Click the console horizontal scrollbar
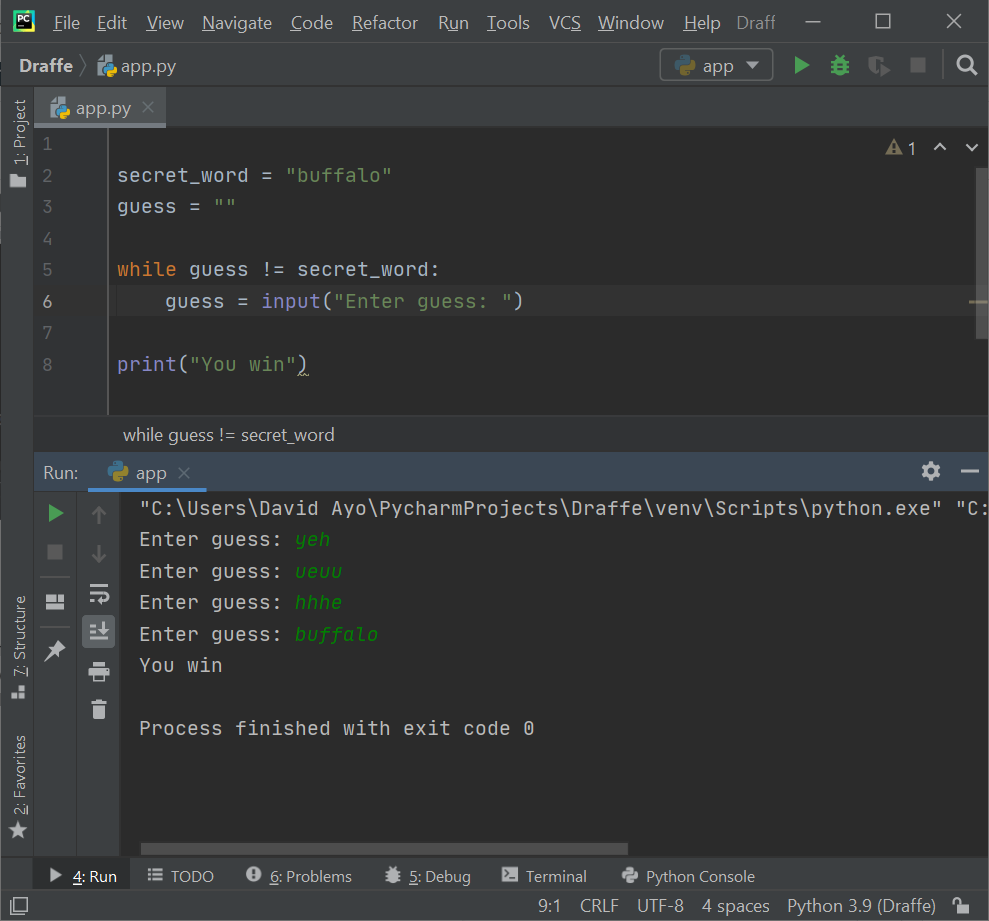The image size is (989, 921). (x=384, y=848)
